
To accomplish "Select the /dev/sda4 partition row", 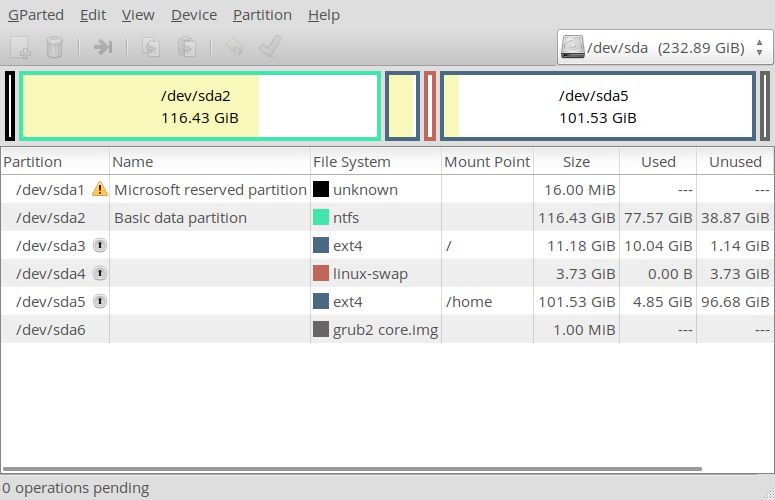I will (387, 273).
